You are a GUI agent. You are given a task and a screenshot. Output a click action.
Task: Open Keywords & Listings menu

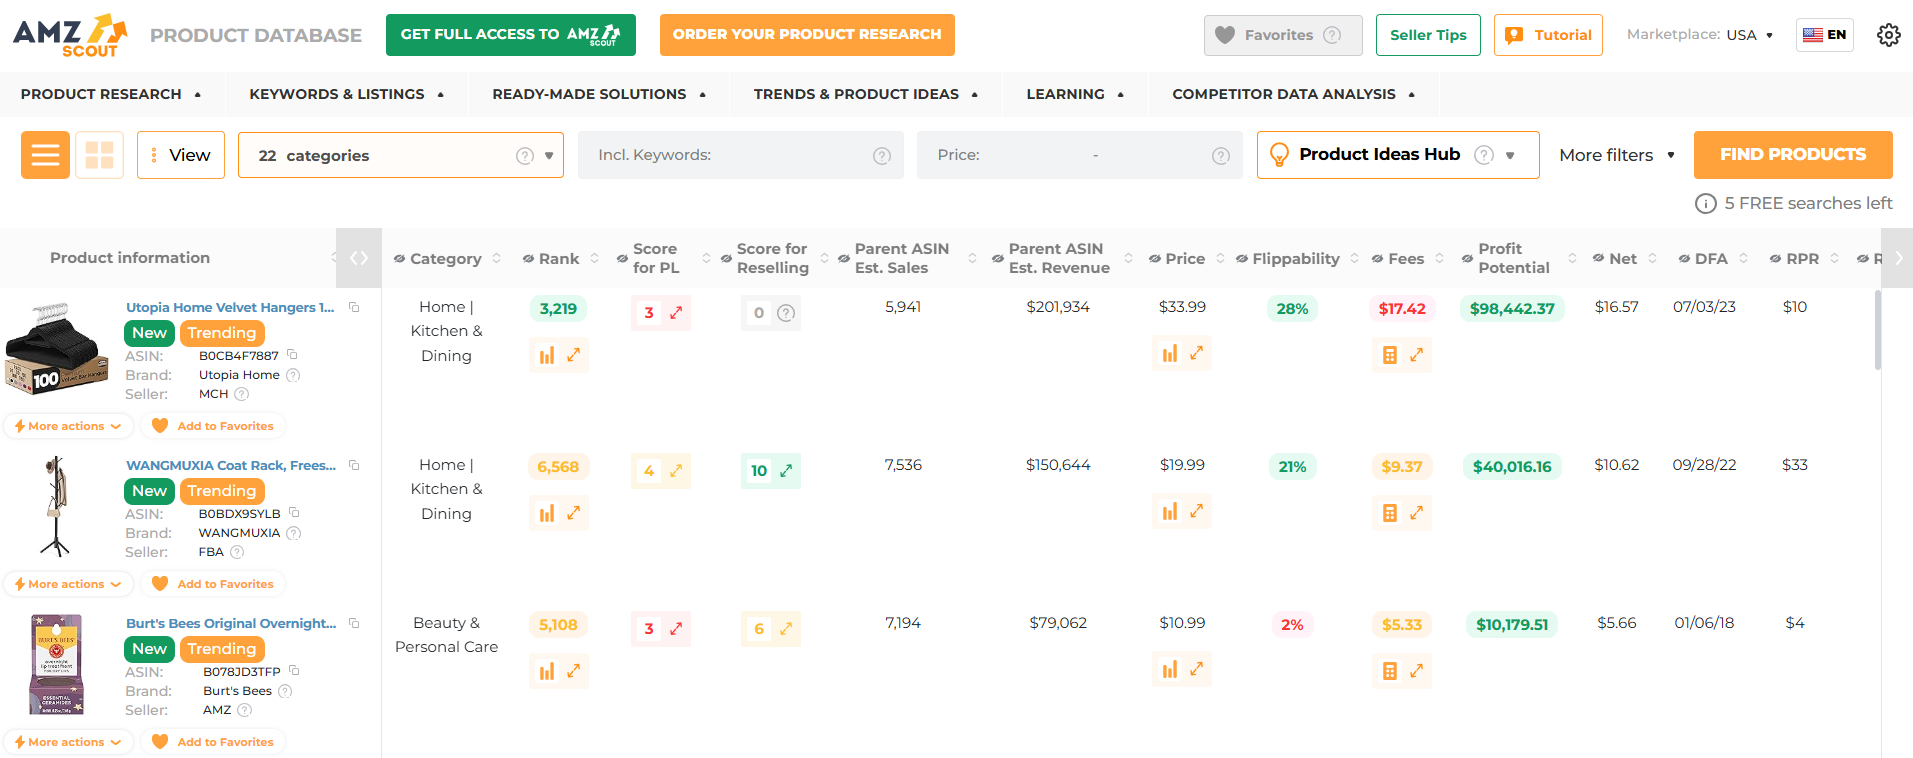click(x=347, y=94)
